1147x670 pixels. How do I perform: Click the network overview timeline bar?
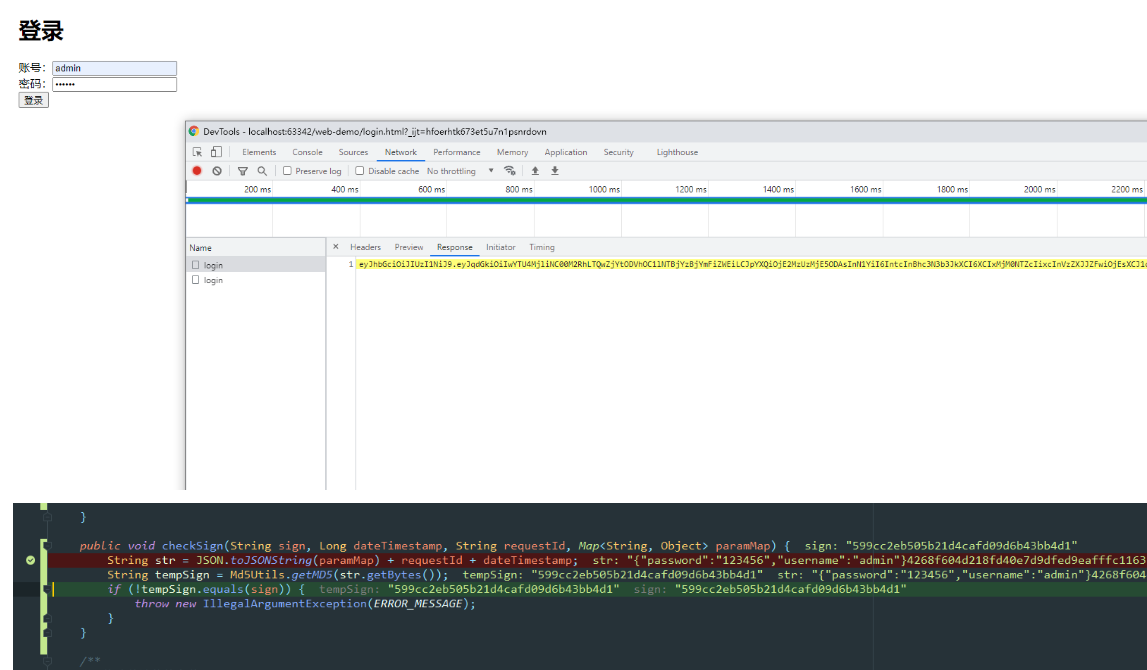pyautogui.click(x=666, y=200)
